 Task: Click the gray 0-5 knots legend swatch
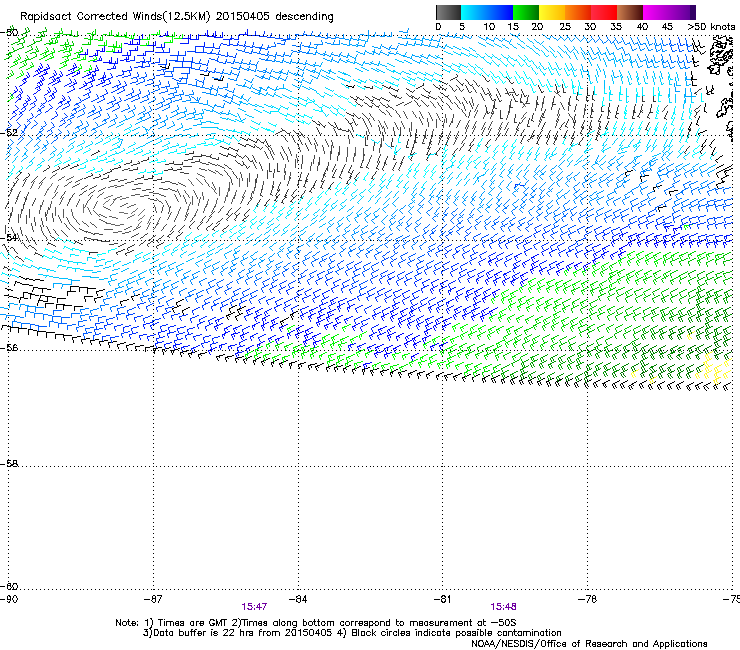pos(448,12)
